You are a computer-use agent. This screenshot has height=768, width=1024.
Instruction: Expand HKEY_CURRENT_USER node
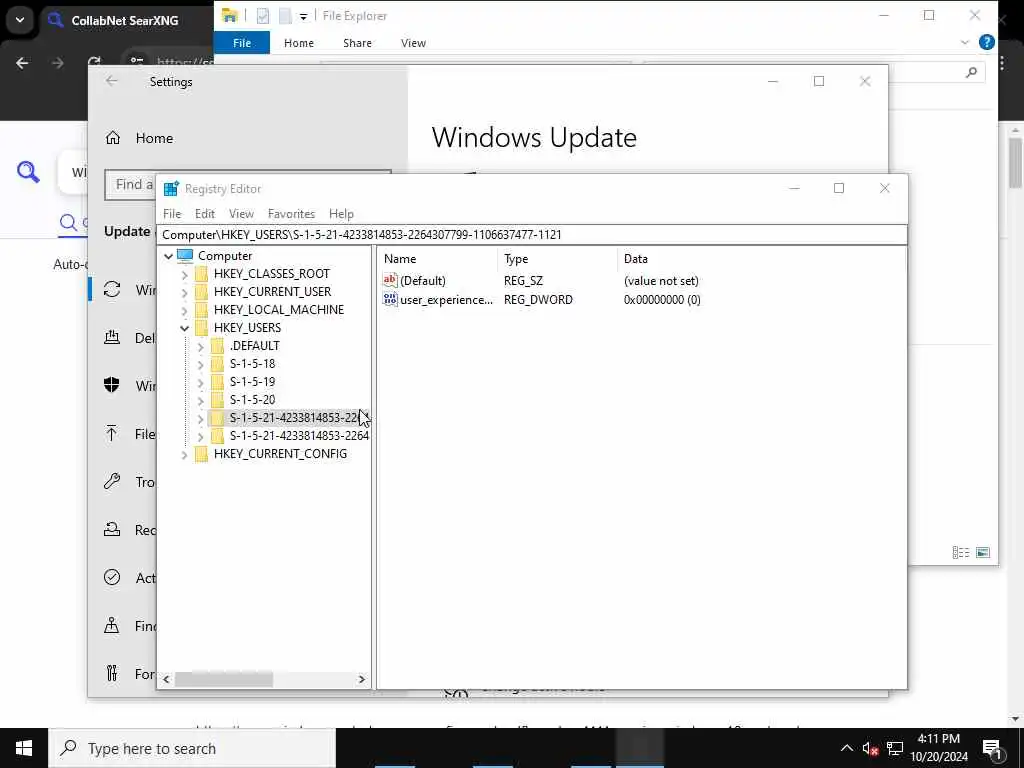(x=184, y=292)
